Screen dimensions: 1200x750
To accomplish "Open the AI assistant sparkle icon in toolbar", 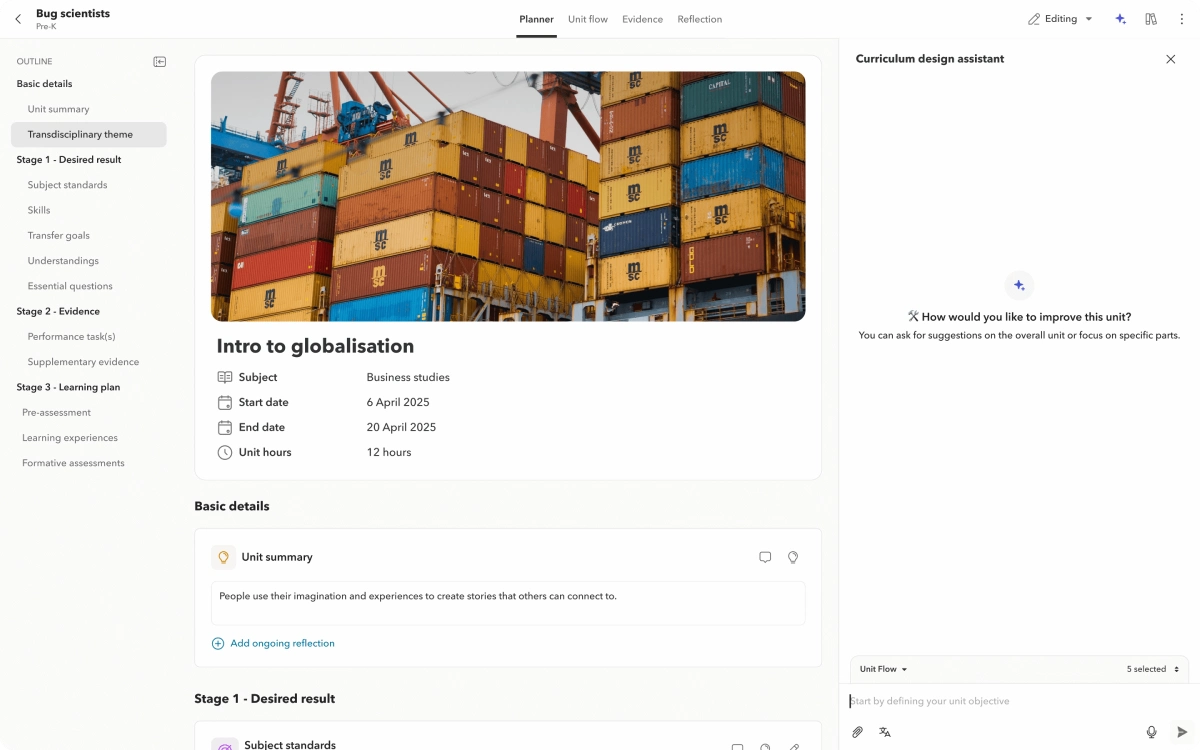I will 1120,18.
